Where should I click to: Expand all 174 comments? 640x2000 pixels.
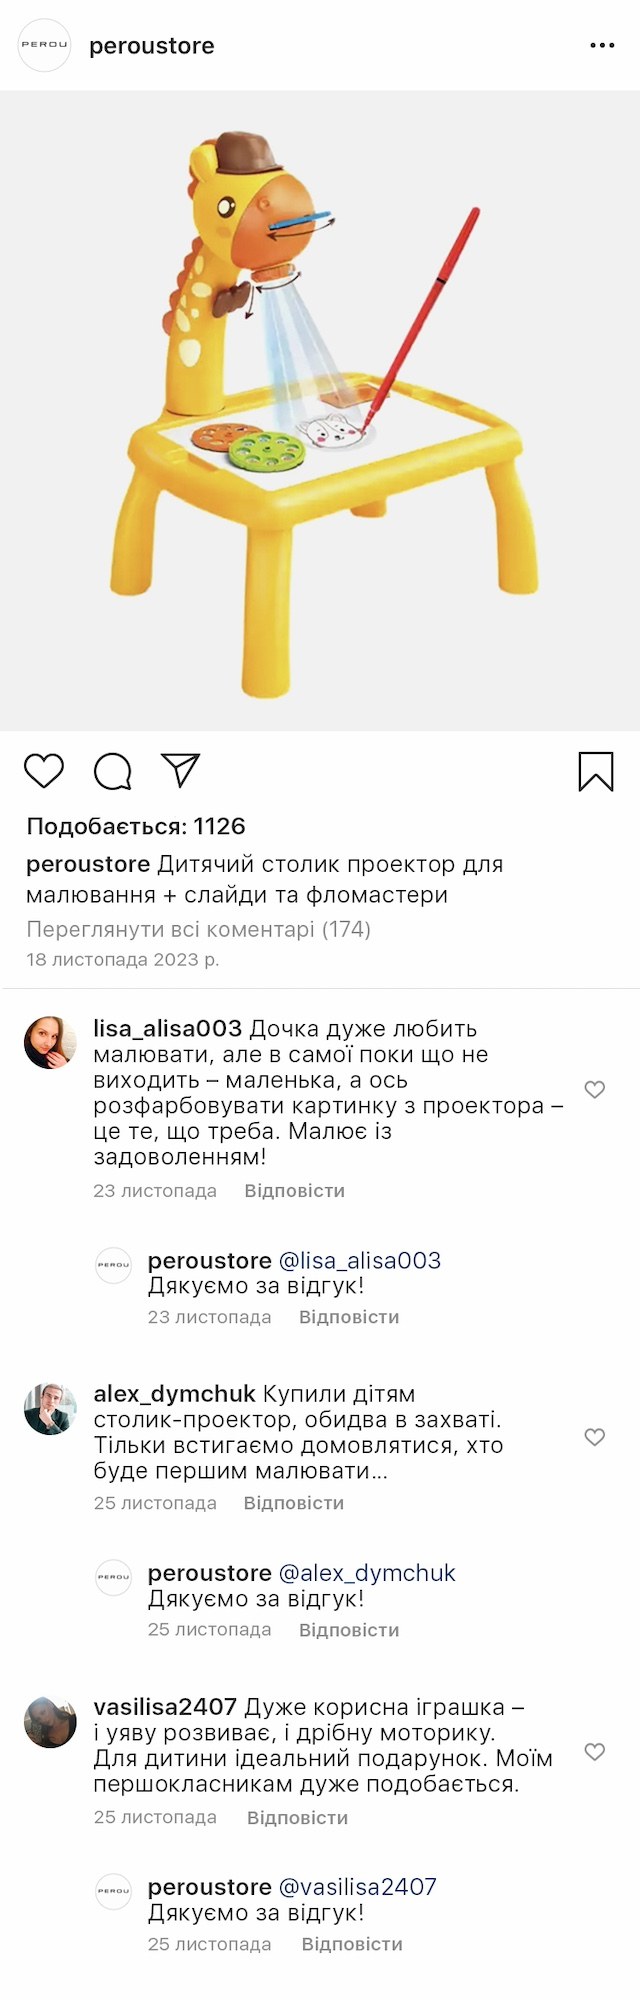[x=198, y=929]
